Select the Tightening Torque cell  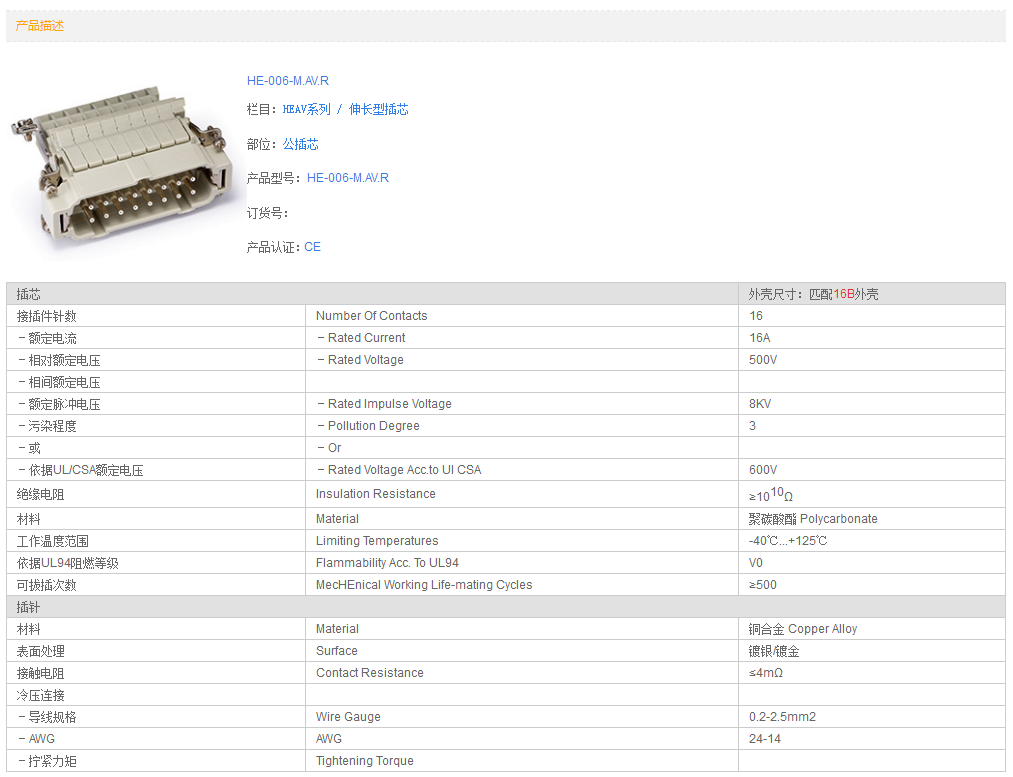point(364,761)
